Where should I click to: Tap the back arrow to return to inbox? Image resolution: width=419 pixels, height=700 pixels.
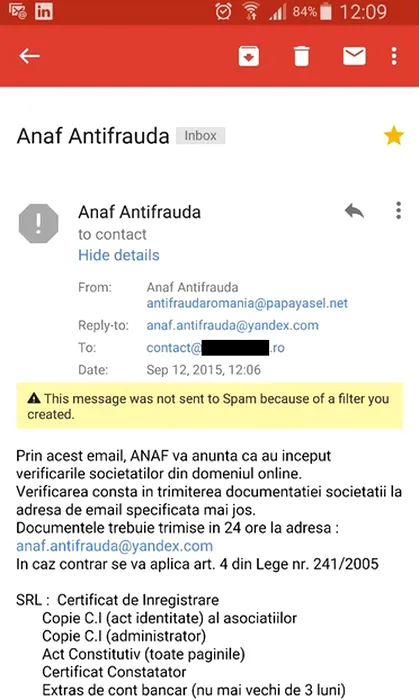[x=29, y=56]
